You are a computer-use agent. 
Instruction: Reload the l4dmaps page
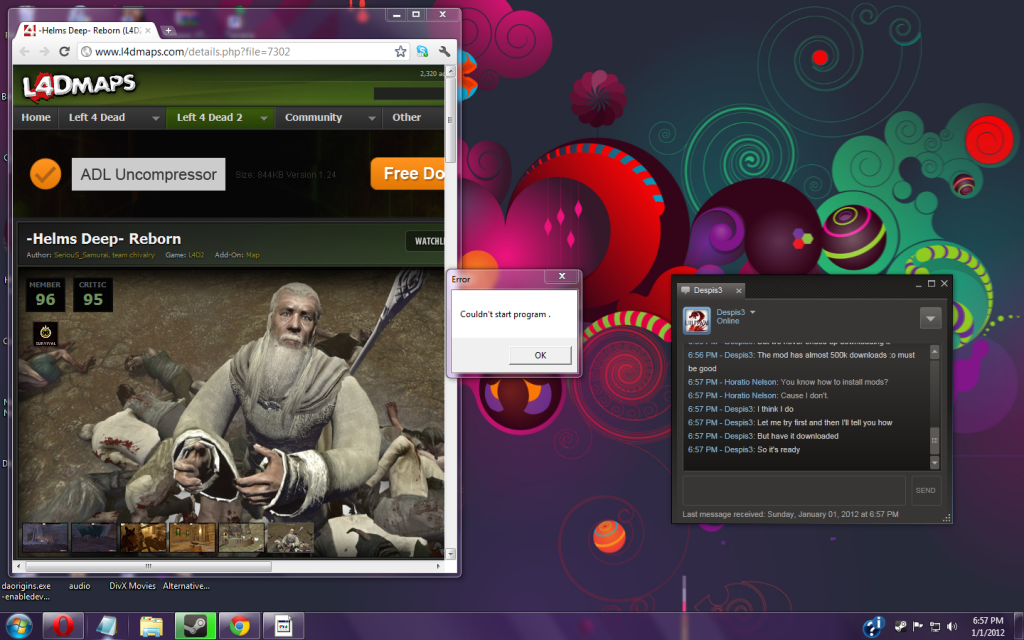click(64, 52)
